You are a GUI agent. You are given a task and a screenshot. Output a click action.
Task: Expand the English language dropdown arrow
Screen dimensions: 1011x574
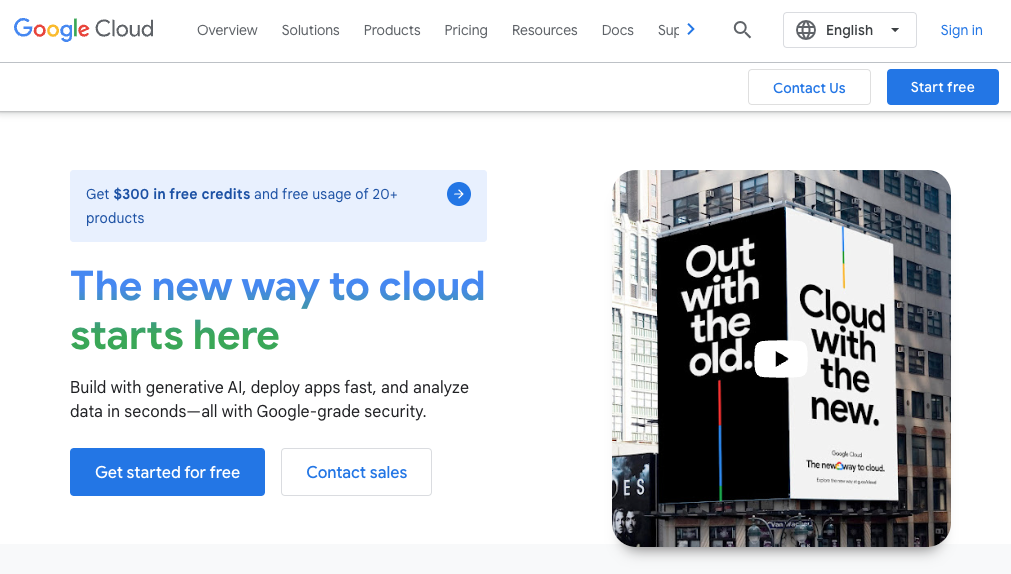[x=894, y=30]
